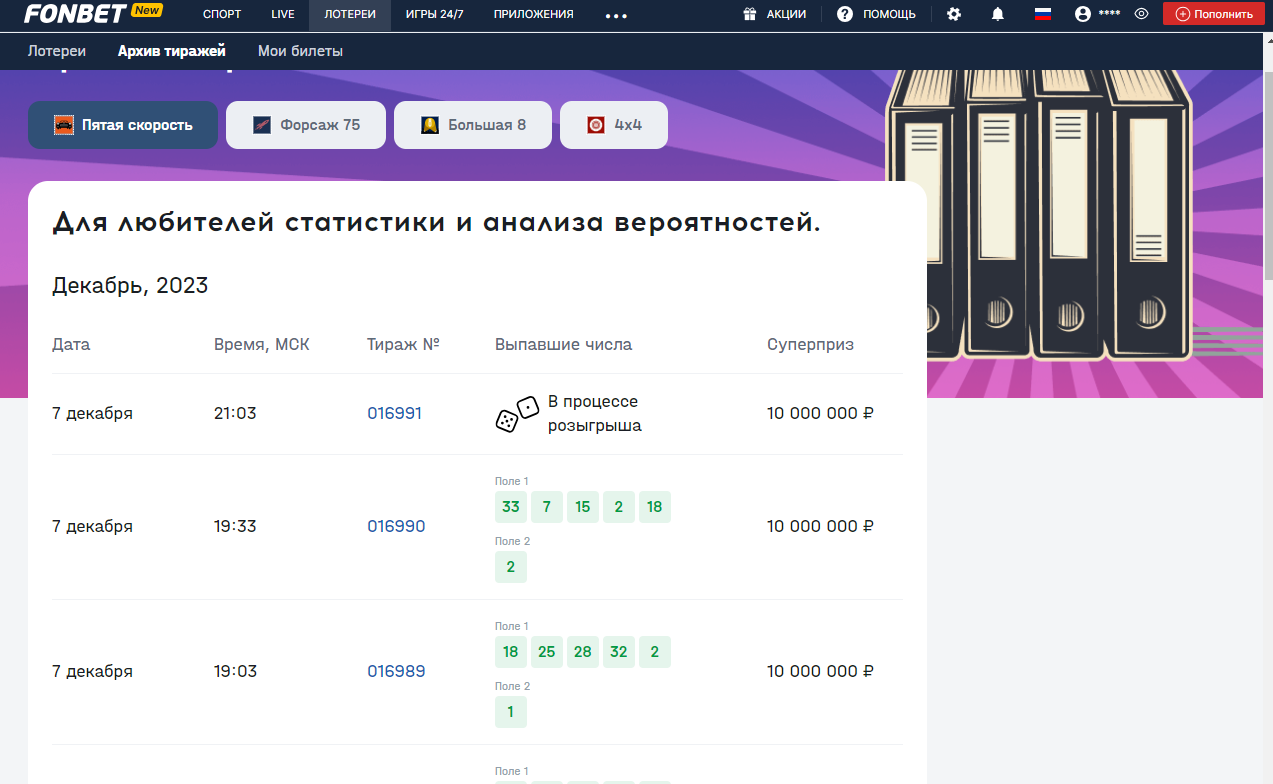Select the ЛОТЕРЕИ menu item

(350, 15)
